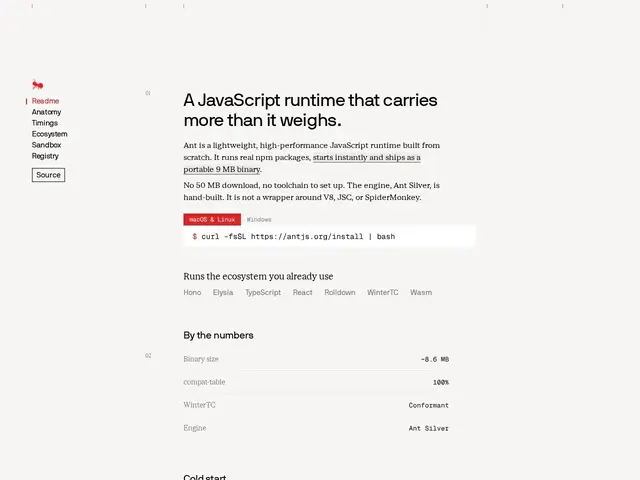Select Sandbox from the sidebar
The width and height of the screenshot is (640, 480).
[x=47, y=145]
